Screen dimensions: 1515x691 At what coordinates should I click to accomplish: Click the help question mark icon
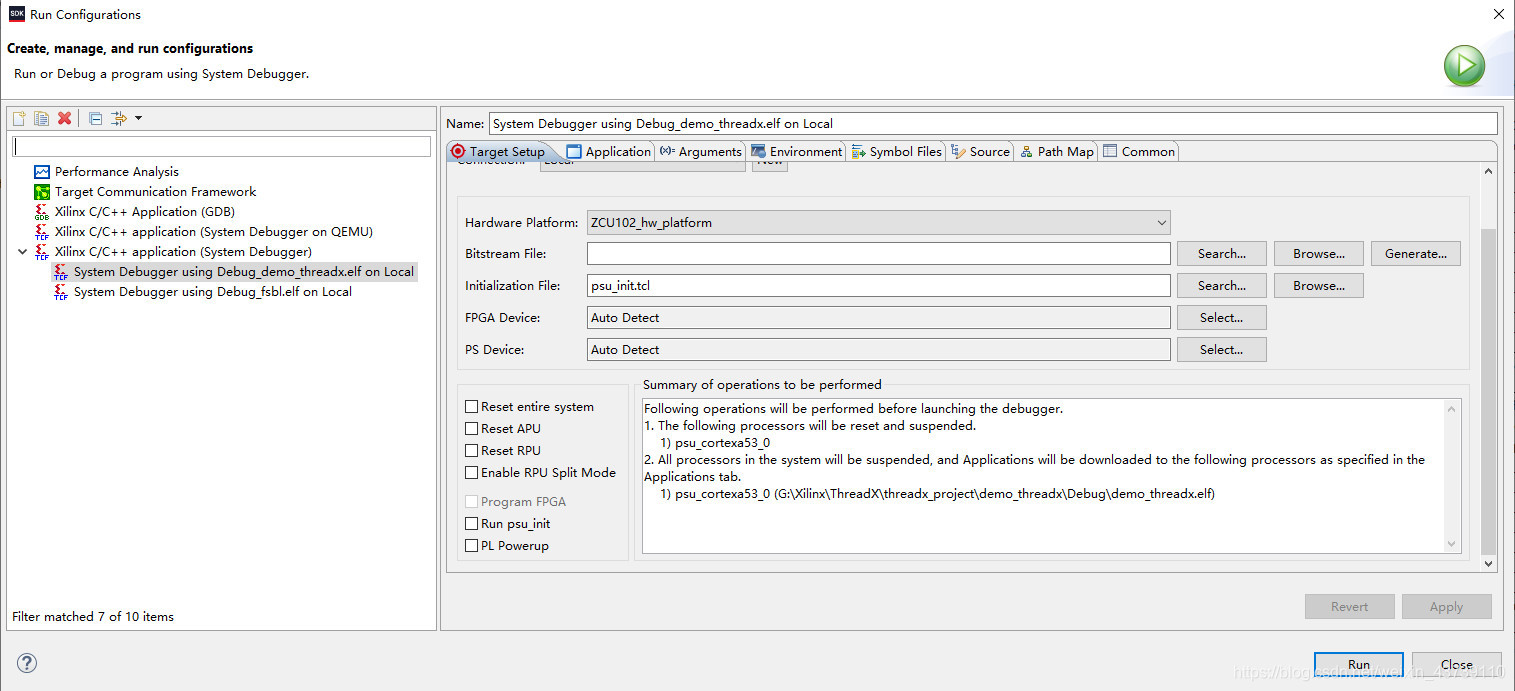(x=27, y=663)
